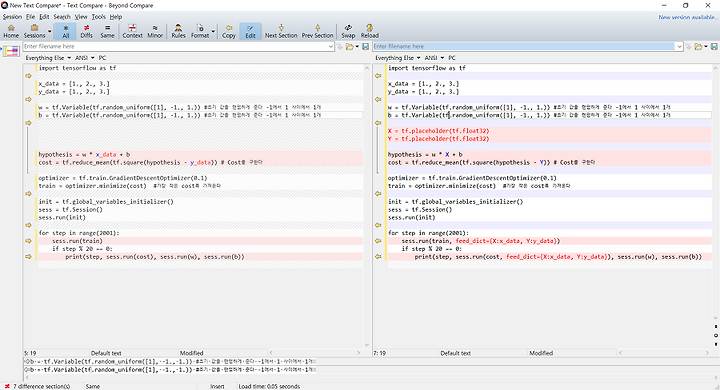Open Sessions from the toolbar
The height and width of the screenshot is (390, 720).
34,31
